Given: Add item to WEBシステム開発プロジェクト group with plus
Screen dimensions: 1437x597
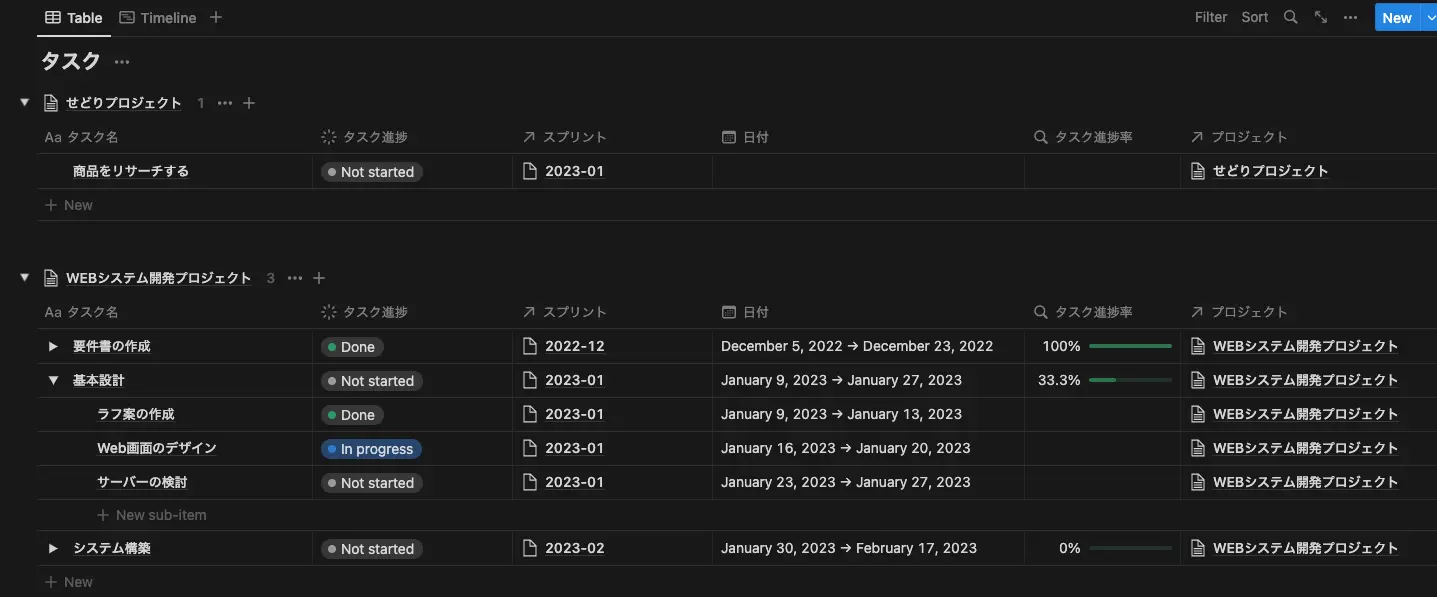Looking at the screenshot, I should (x=319, y=278).
